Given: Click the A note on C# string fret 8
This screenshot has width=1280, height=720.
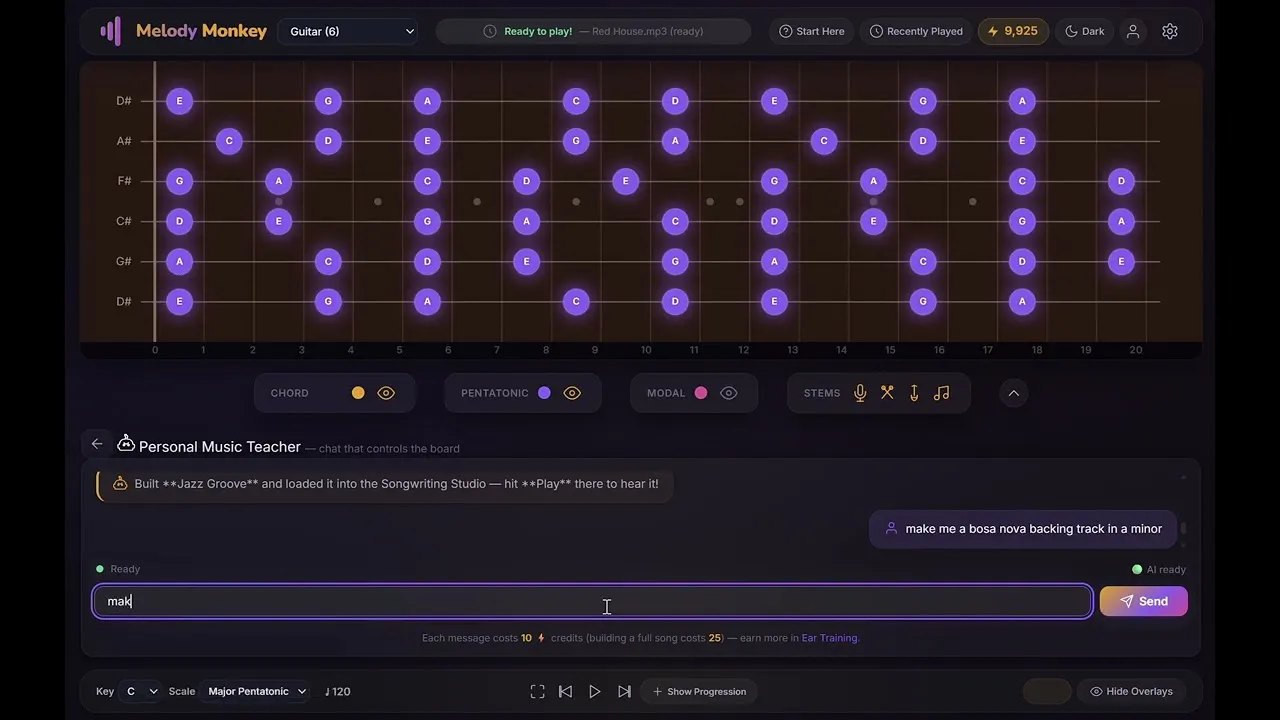Looking at the screenshot, I should coord(526,221).
